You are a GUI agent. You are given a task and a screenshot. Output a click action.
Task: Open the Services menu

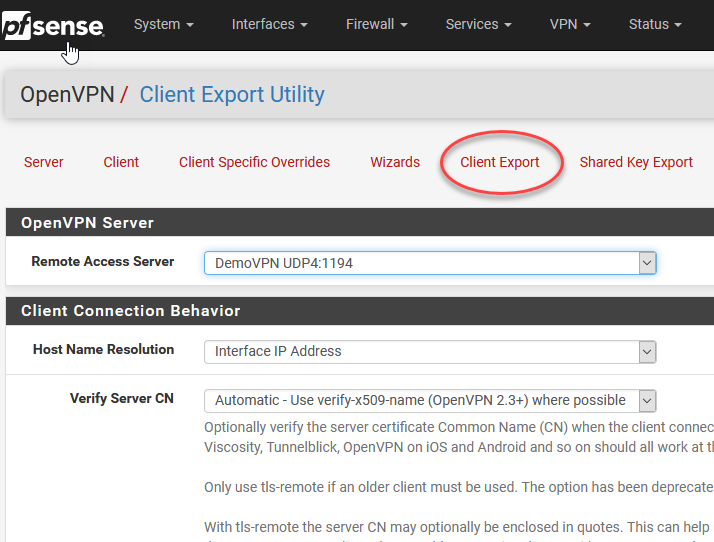pos(478,24)
